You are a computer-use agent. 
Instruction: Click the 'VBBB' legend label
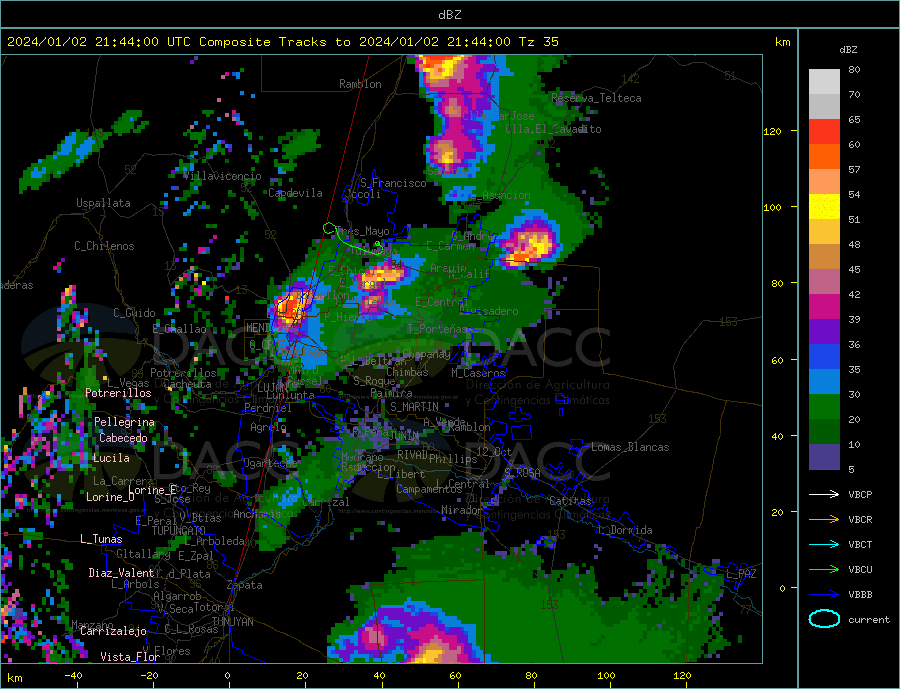[860, 594]
